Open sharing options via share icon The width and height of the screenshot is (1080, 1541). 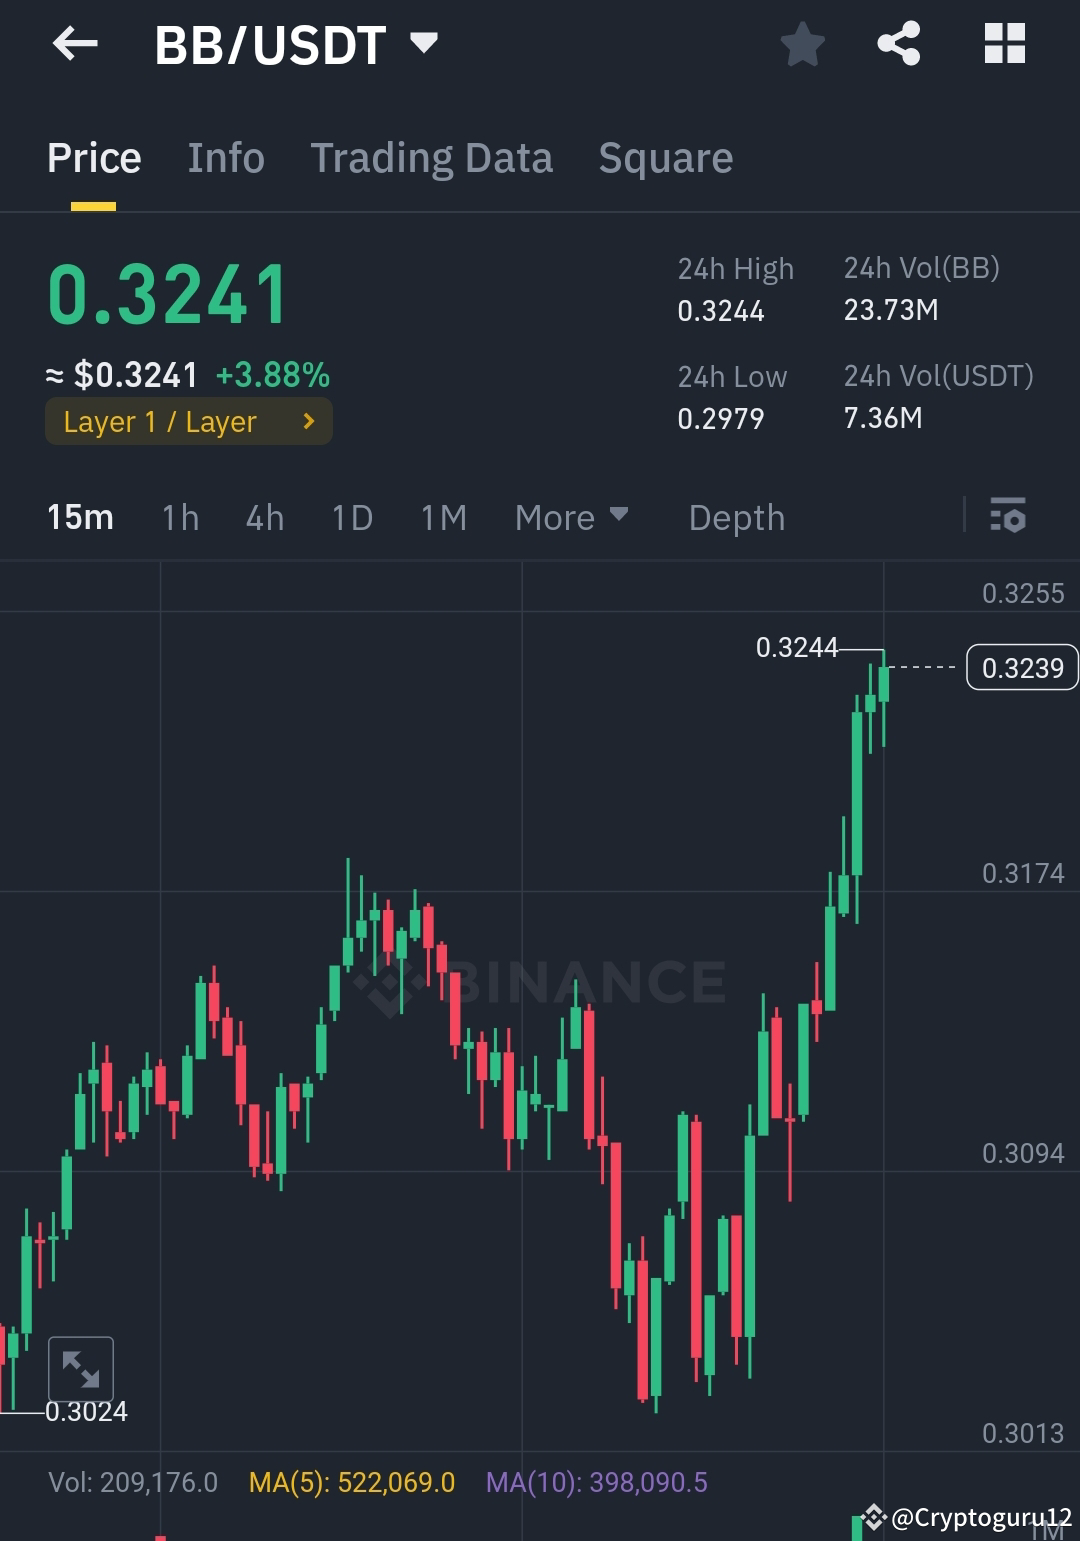coord(897,43)
